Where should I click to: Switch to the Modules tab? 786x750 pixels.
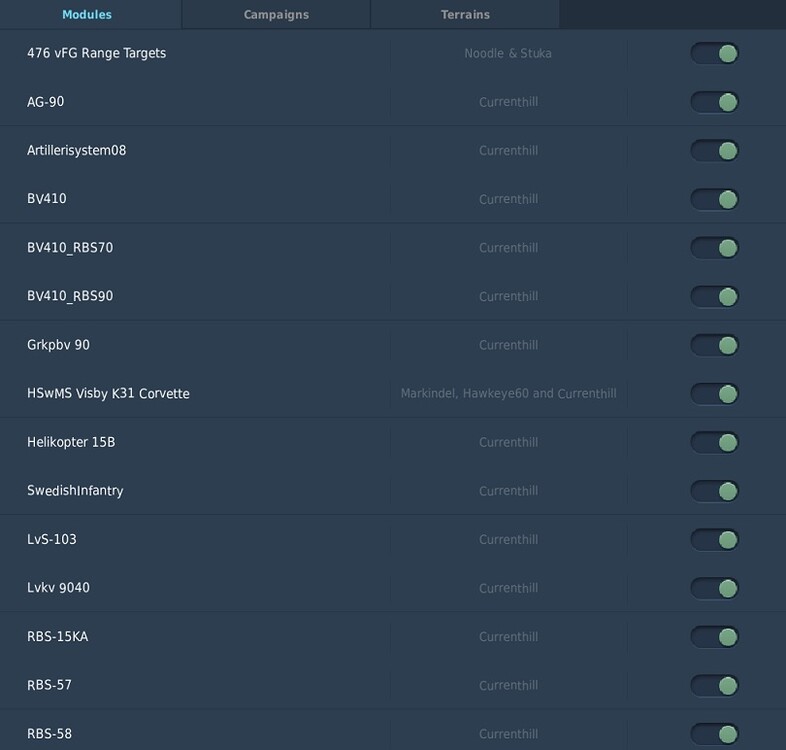87,15
